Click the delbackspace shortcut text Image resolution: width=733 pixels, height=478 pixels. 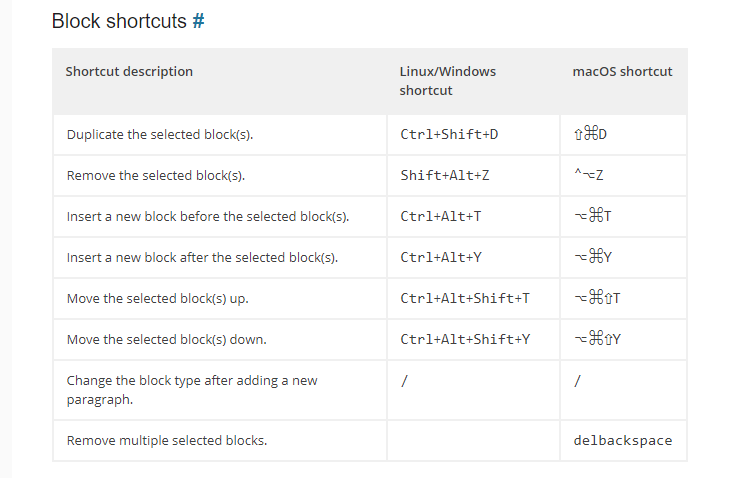(x=623, y=441)
